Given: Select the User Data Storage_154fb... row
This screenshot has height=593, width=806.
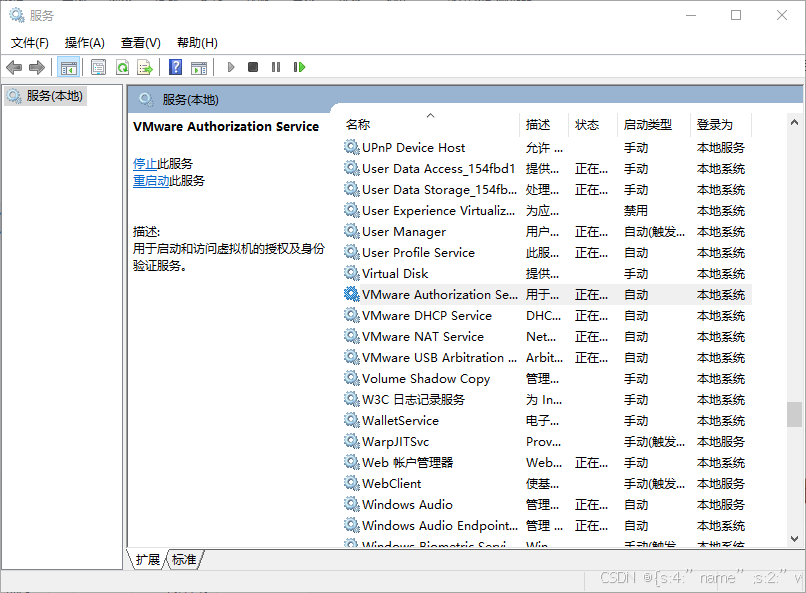Looking at the screenshot, I should [547, 190].
